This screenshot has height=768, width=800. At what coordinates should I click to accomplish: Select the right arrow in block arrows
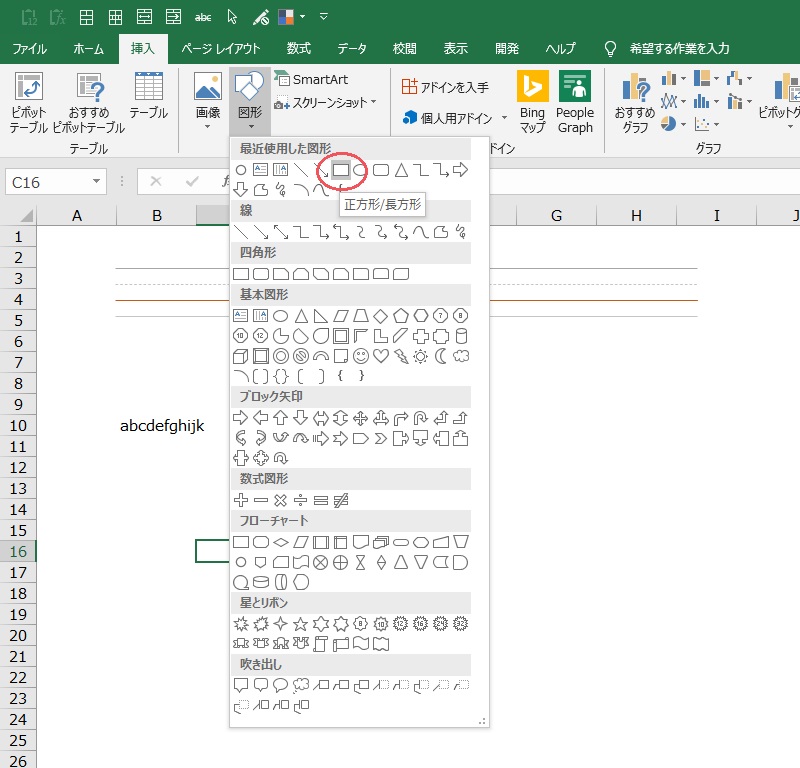point(240,418)
